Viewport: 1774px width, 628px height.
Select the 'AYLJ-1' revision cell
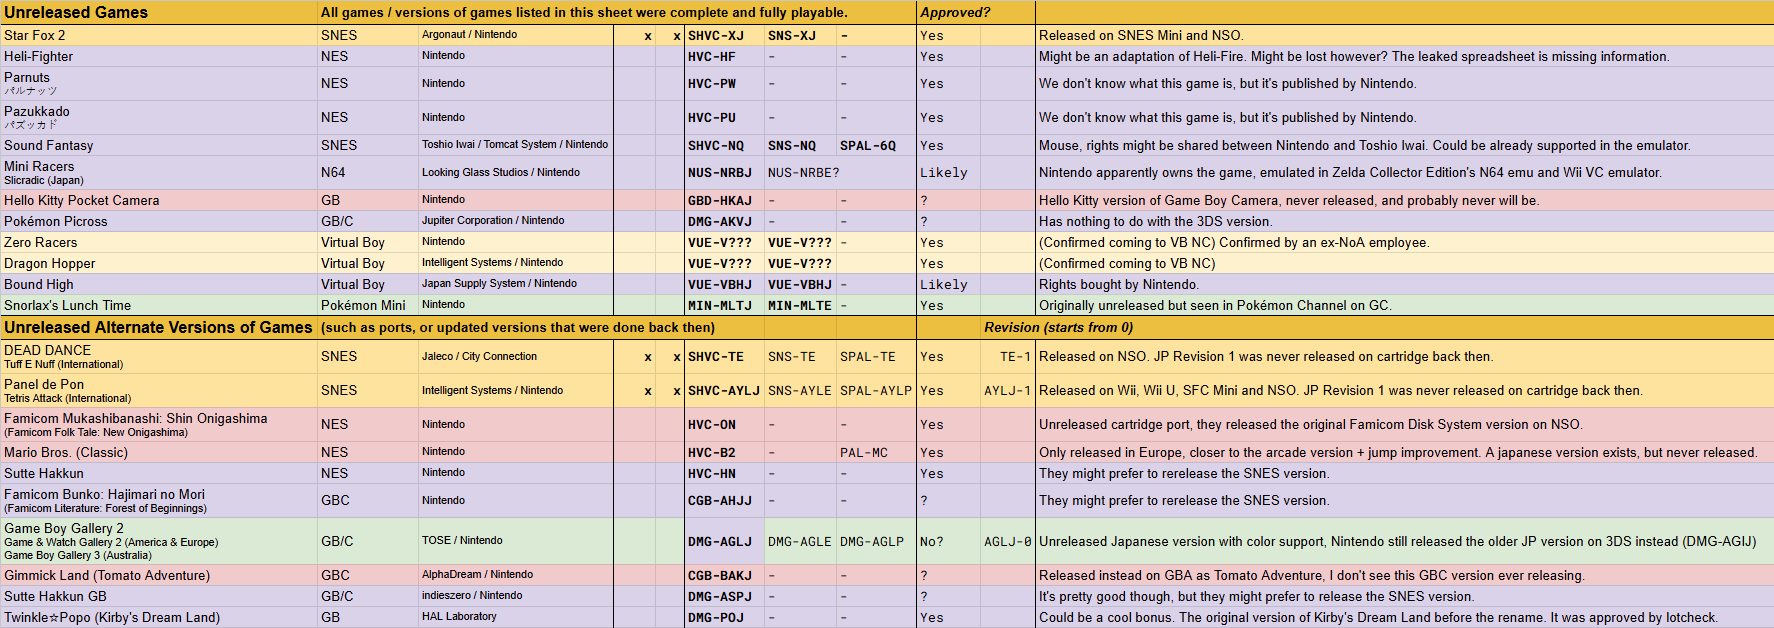tap(1008, 390)
